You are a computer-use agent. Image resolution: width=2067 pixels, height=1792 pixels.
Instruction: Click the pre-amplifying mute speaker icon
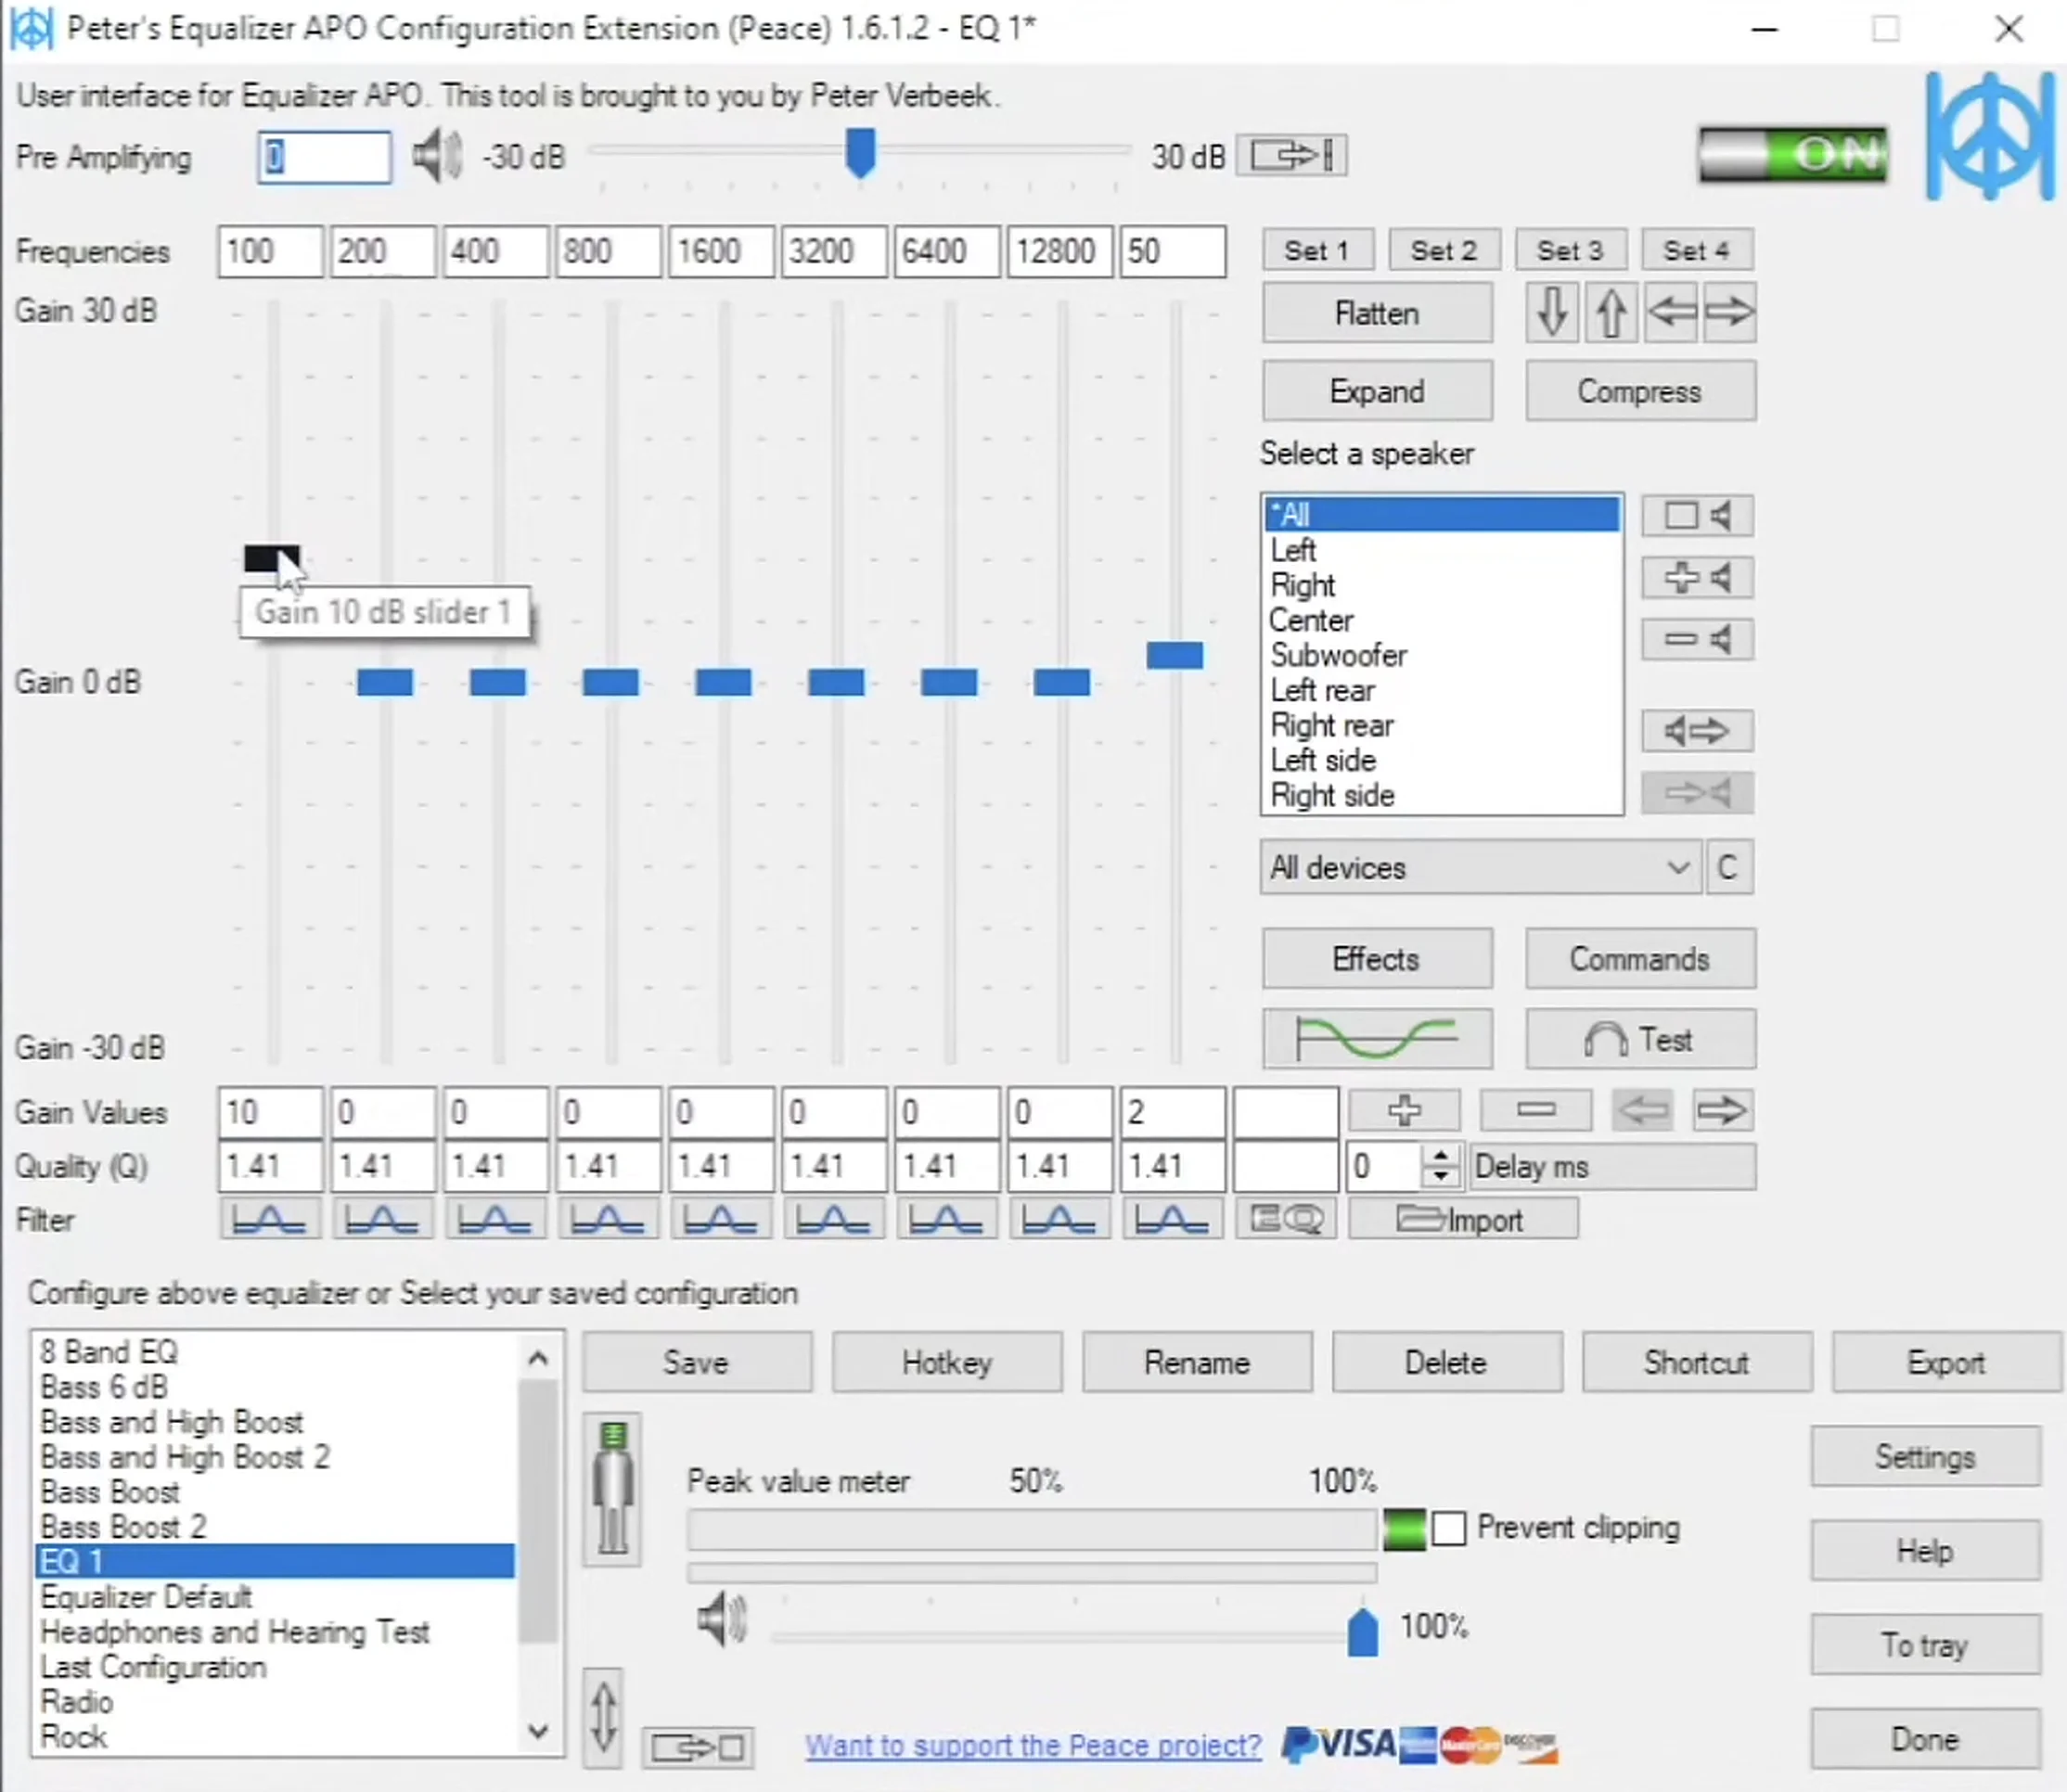pos(437,157)
